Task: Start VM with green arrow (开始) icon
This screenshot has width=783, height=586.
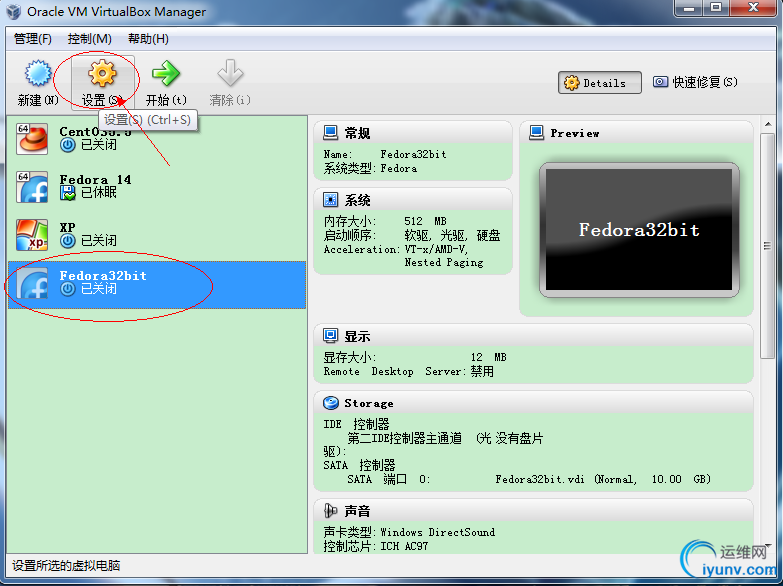Action: [166, 74]
